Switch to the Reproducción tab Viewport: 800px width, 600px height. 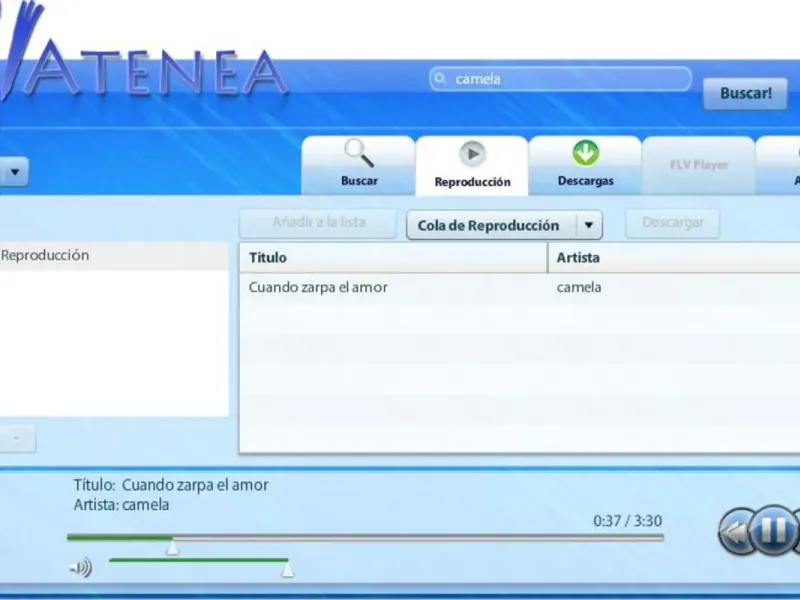472,166
